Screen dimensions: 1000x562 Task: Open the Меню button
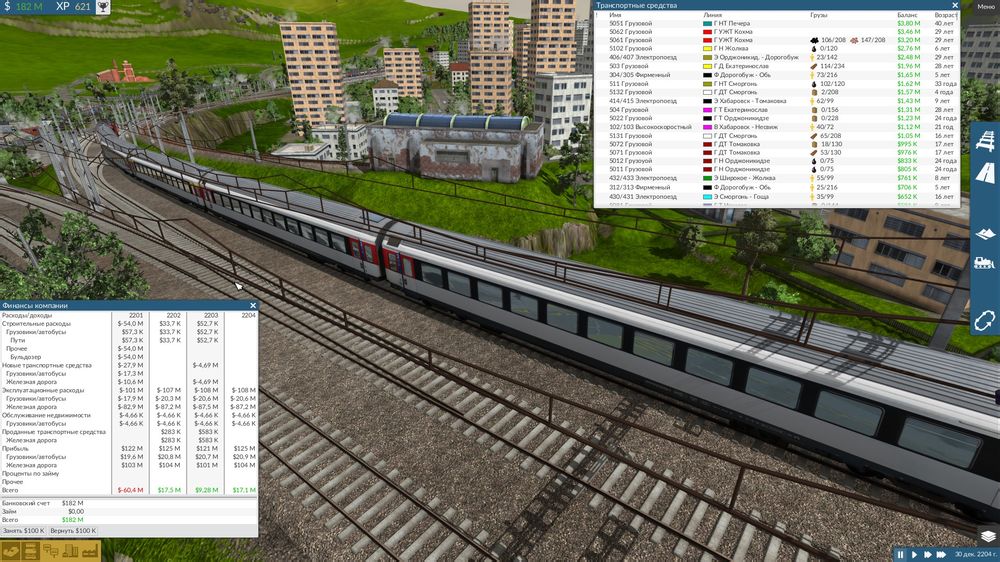point(986,6)
